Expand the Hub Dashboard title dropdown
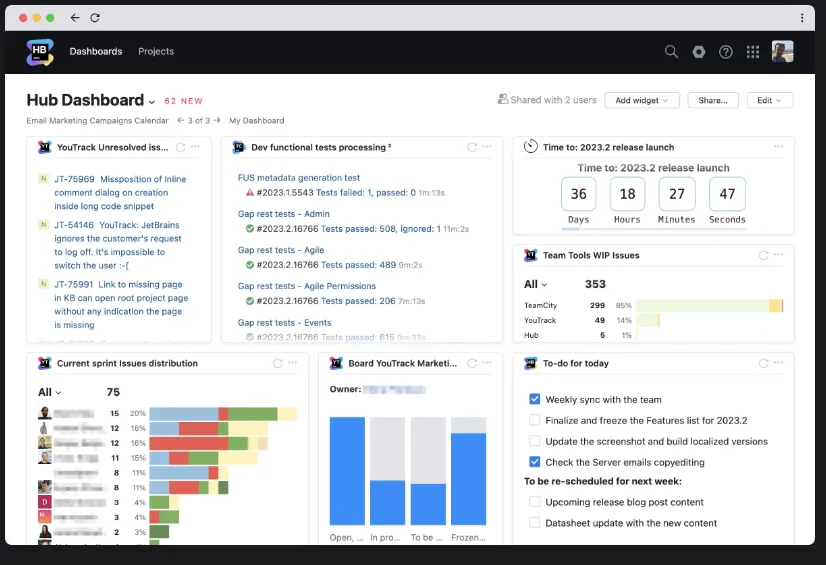 pyautogui.click(x=152, y=102)
